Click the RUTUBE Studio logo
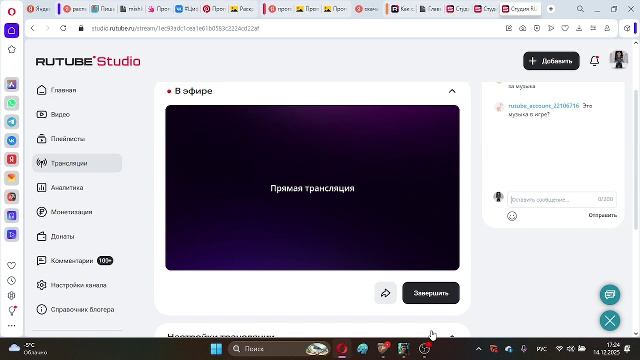Screen dimensions: 640x360 point(88,61)
